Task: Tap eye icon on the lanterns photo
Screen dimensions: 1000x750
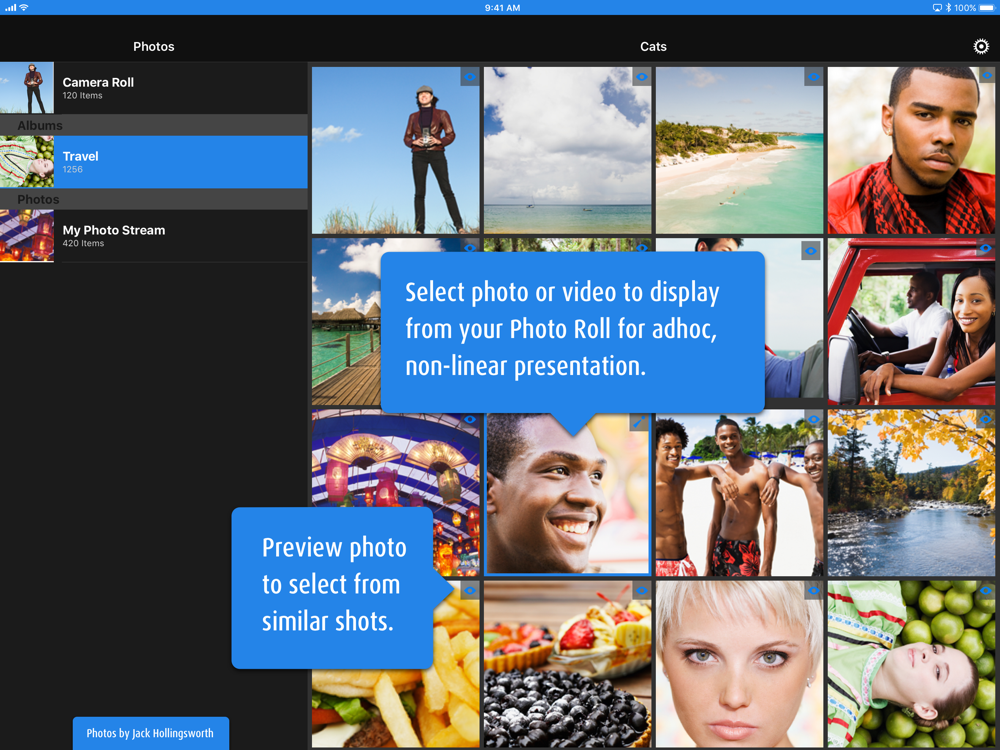Action: coord(470,420)
